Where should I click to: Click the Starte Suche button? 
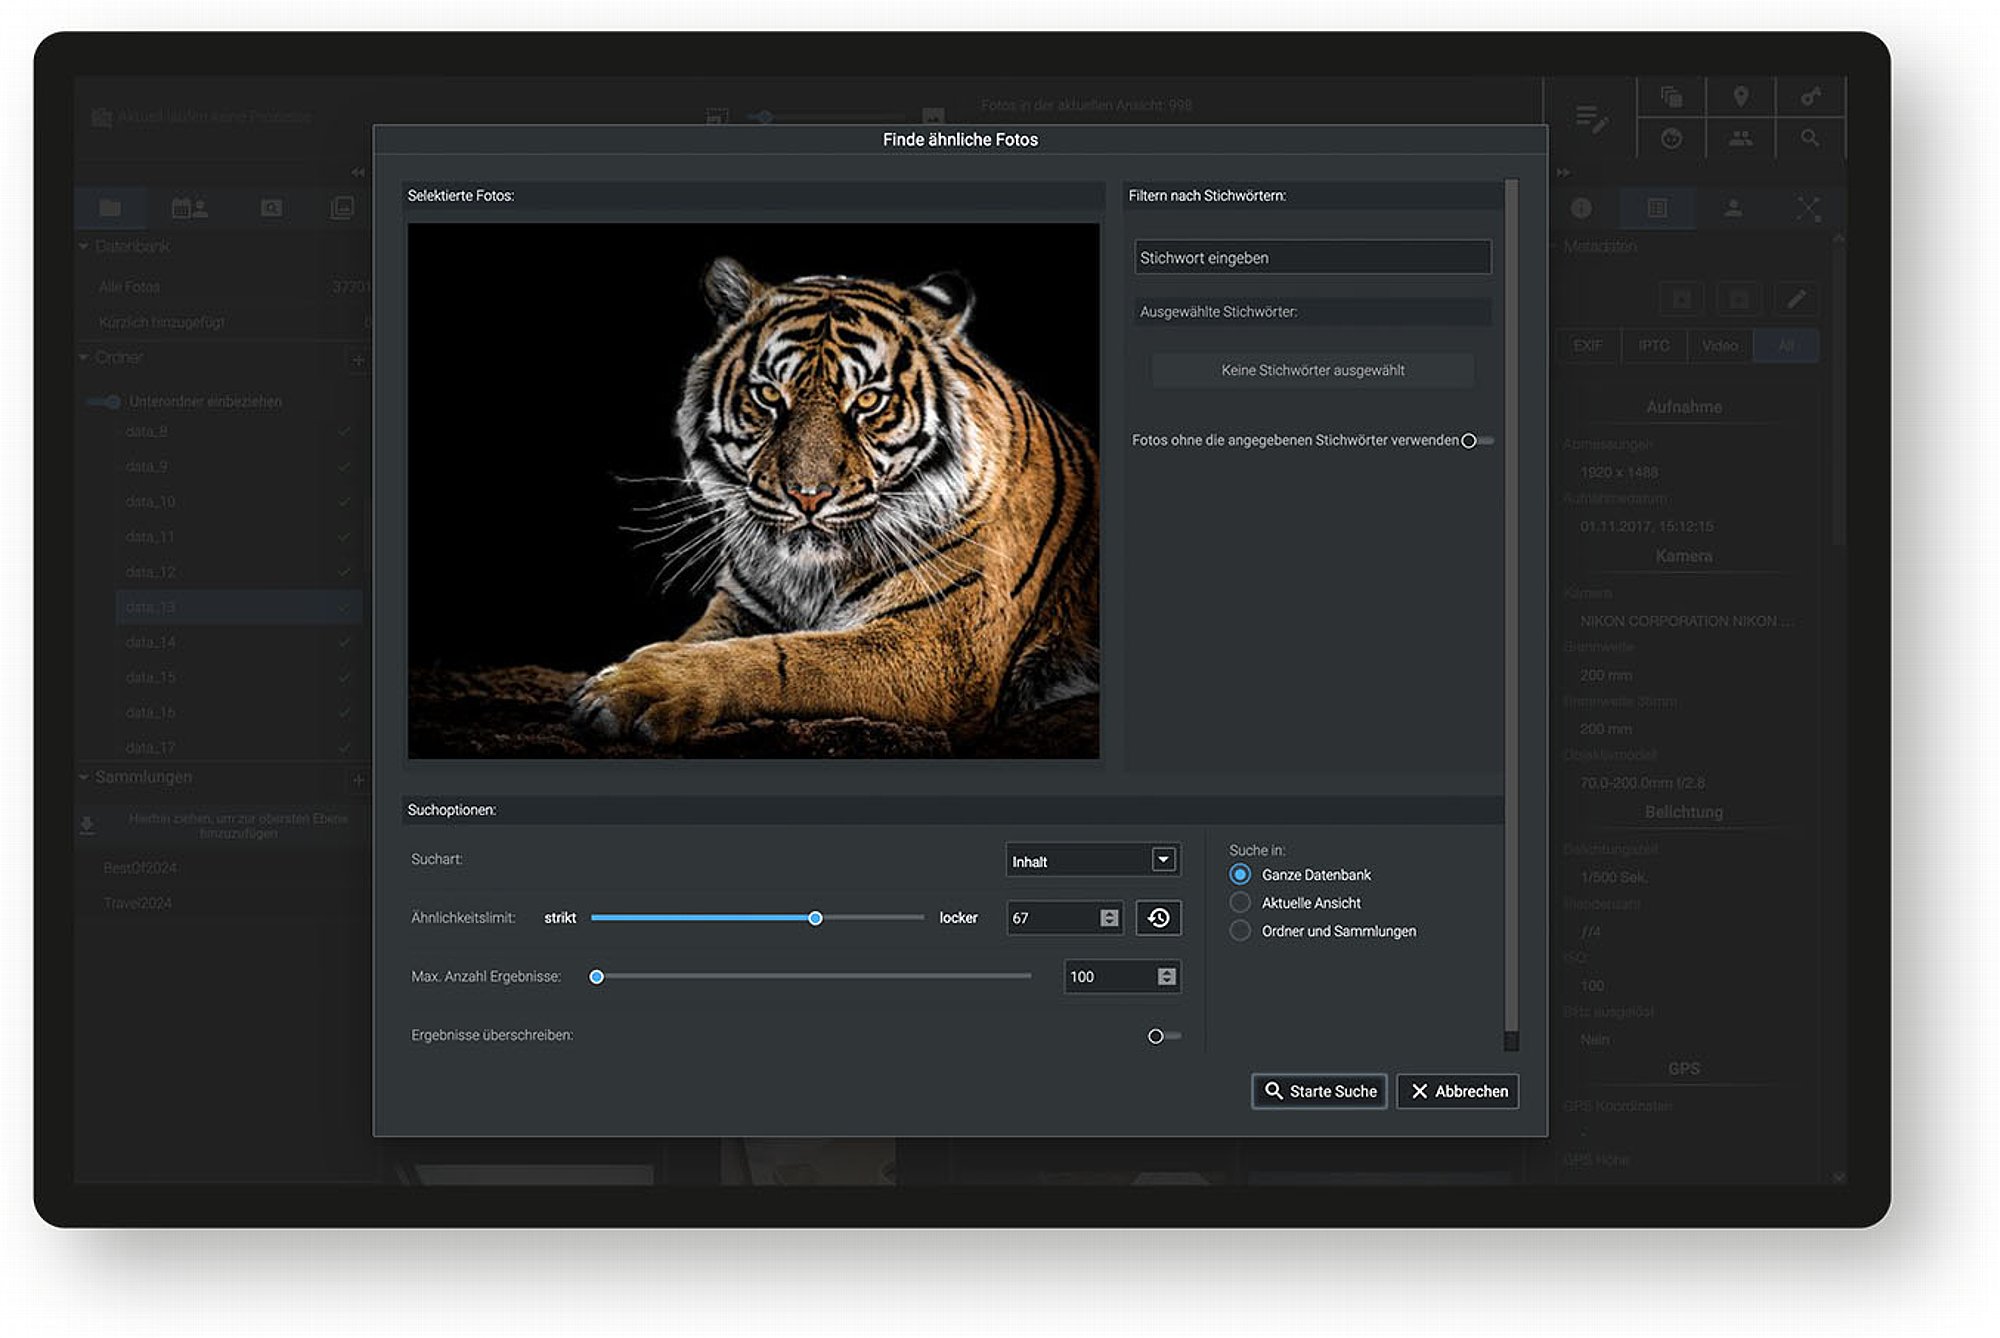tap(1319, 1091)
